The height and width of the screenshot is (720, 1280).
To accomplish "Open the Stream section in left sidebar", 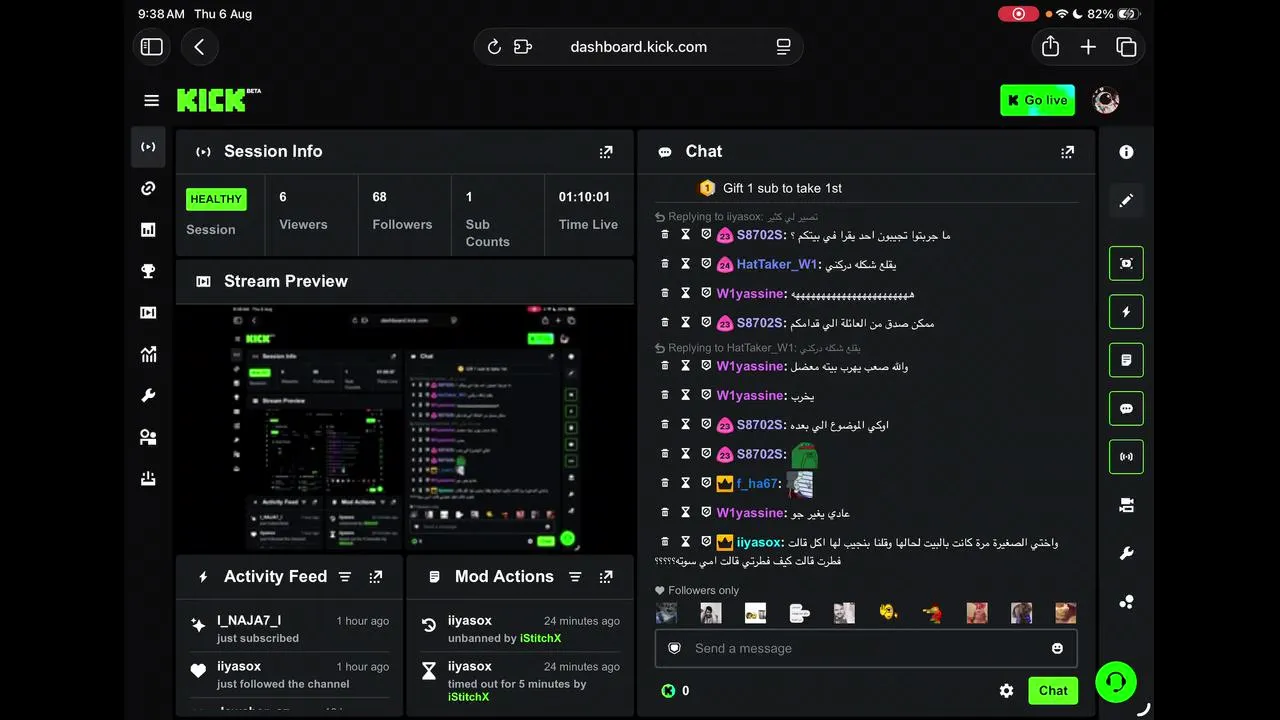I will (148, 147).
